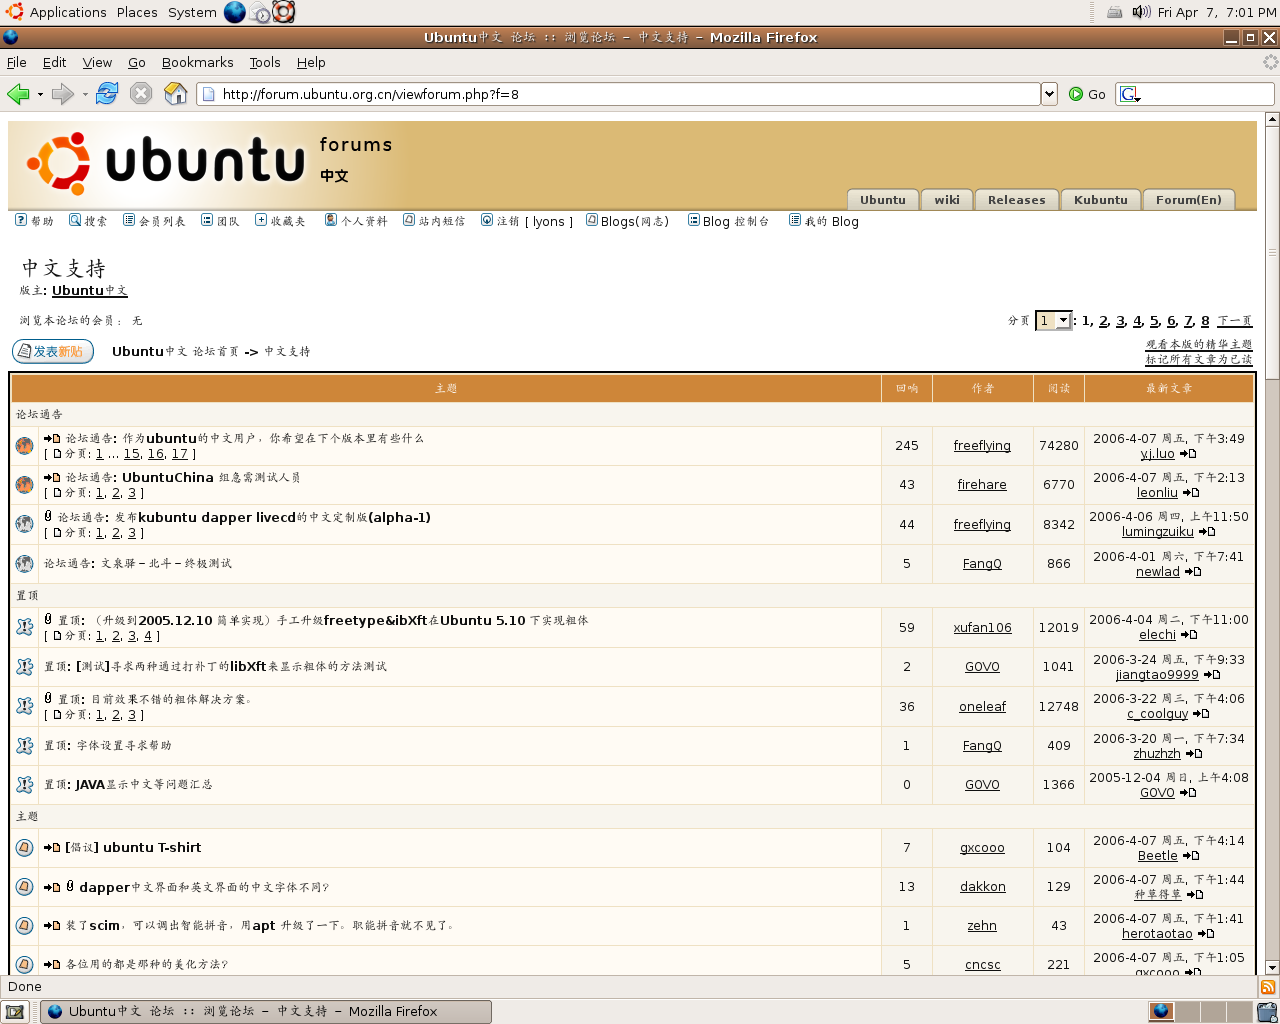Image resolution: width=1280 pixels, height=1024 pixels.
Task: Switch to the Releases tab
Action: (1016, 199)
